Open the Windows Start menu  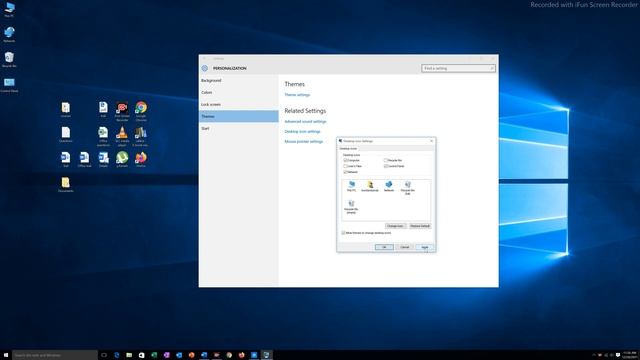(6, 355)
